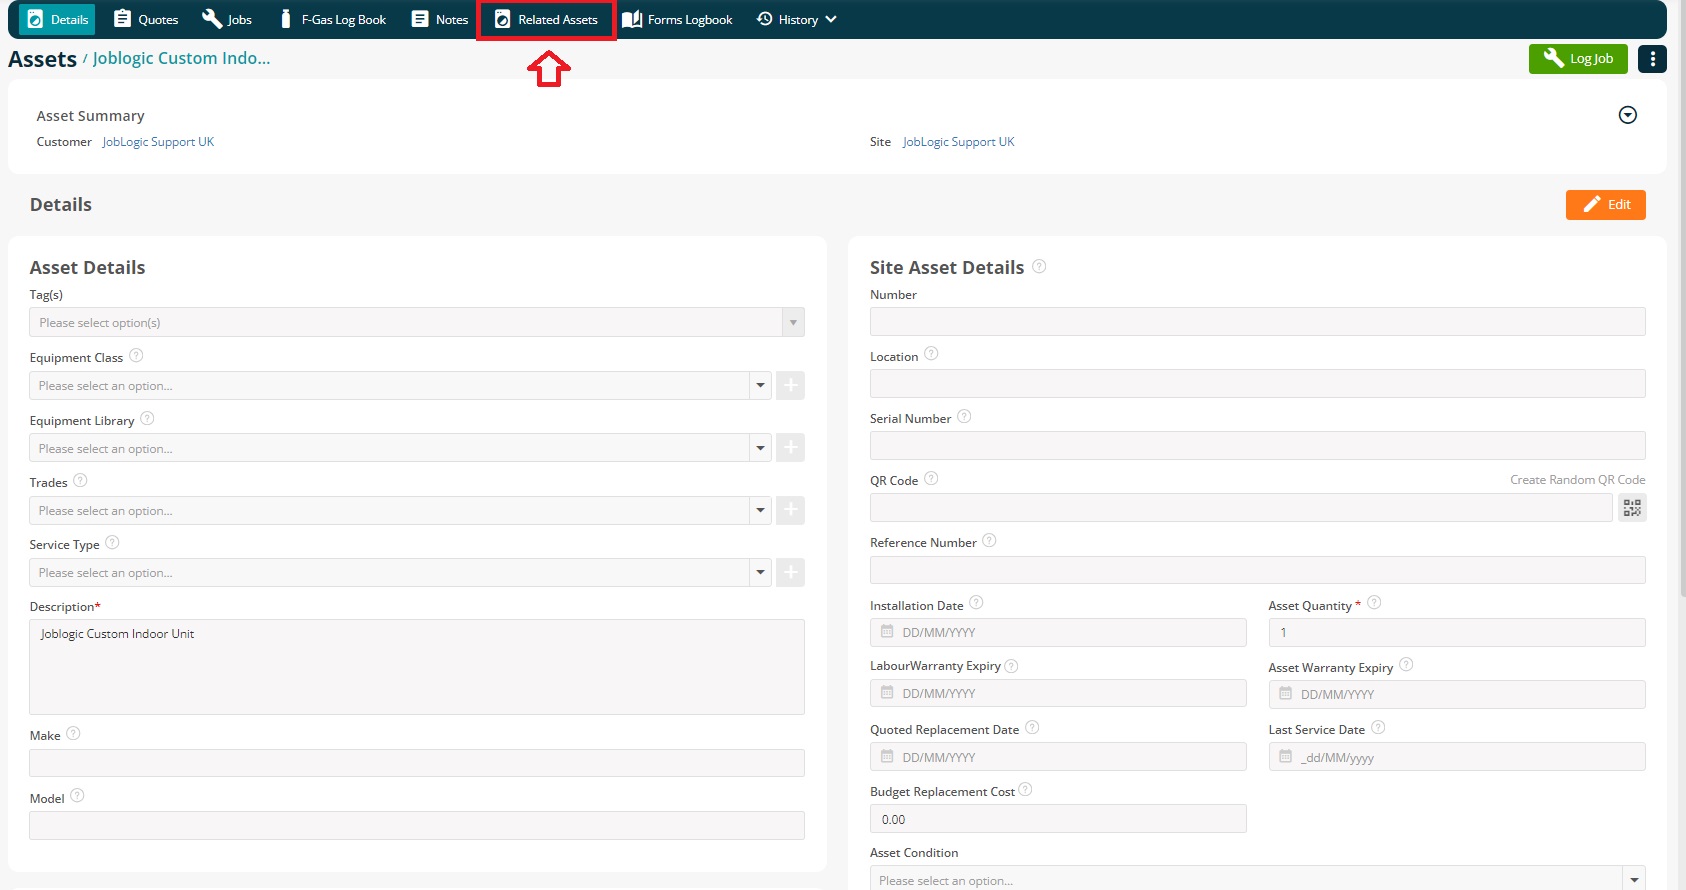Select the Related Assets tab
The width and height of the screenshot is (1686, 890).
coord(546,19)
